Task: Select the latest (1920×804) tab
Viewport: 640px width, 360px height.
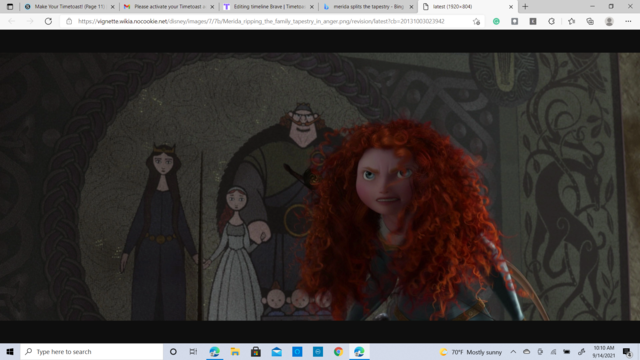Action: [468, 7]
